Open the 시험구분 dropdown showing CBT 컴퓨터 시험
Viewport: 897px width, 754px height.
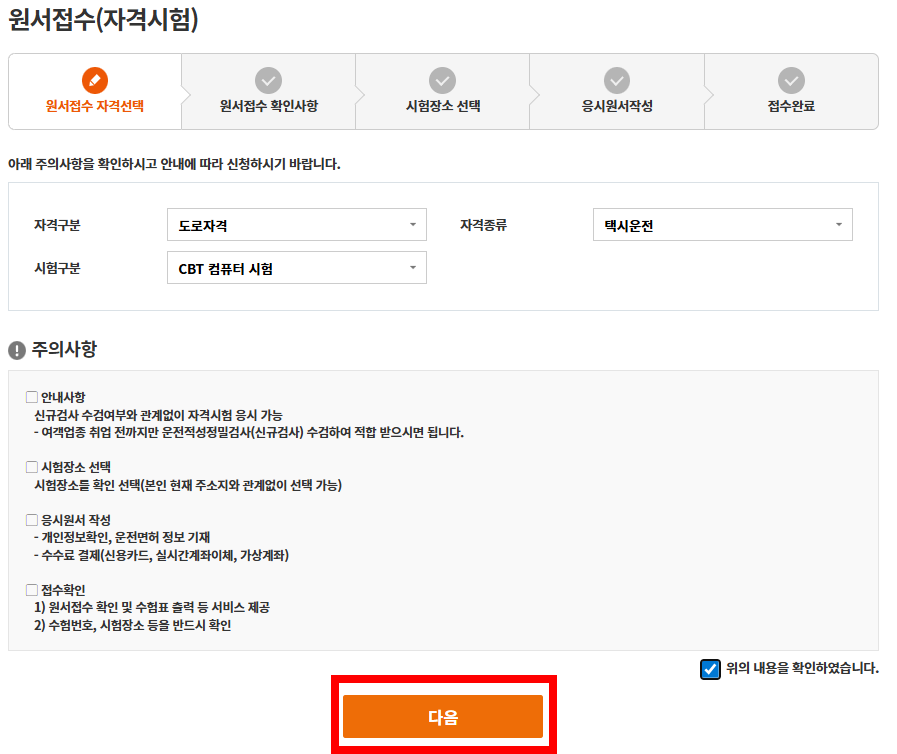click(x=297, y=268)
